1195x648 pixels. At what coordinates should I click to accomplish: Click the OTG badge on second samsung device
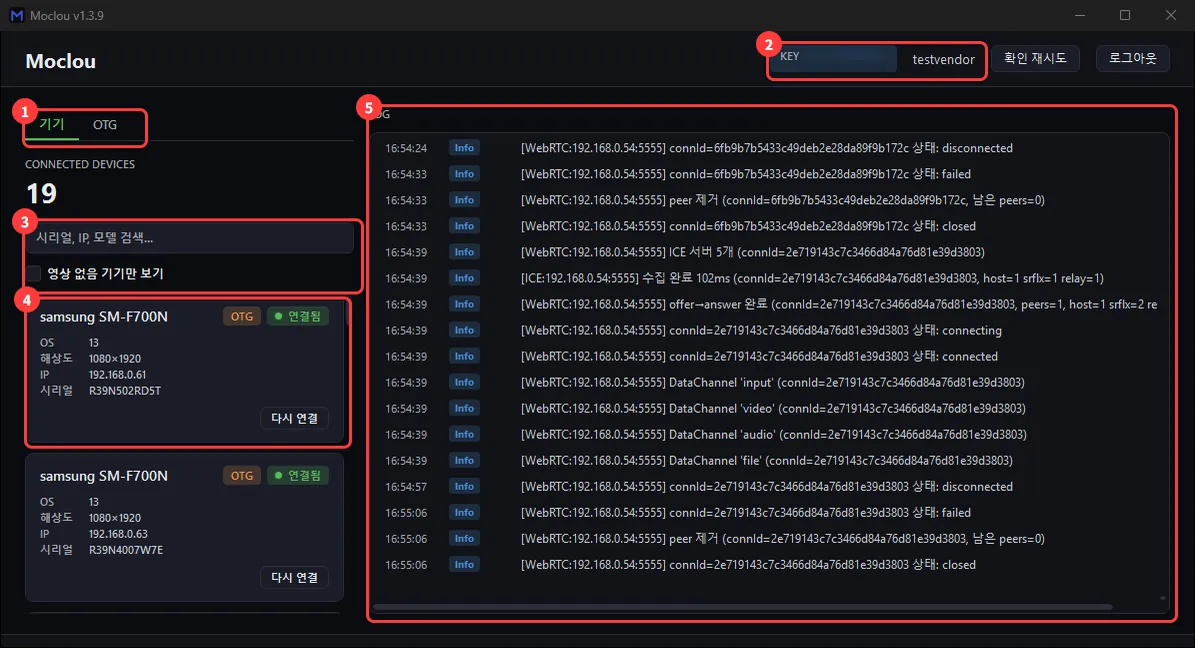(x=242, y=476)
